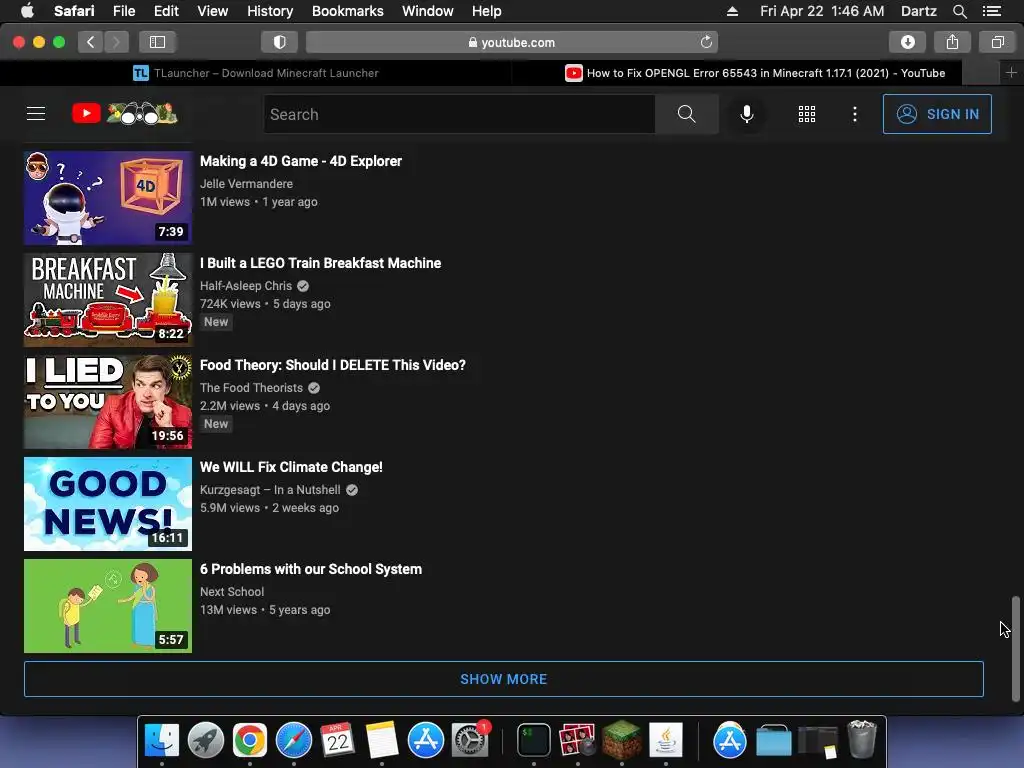Open the YouTube hamburger guide menu
Screen dimensions: 1024x768
pyautogui.click(x=36, y=114)
